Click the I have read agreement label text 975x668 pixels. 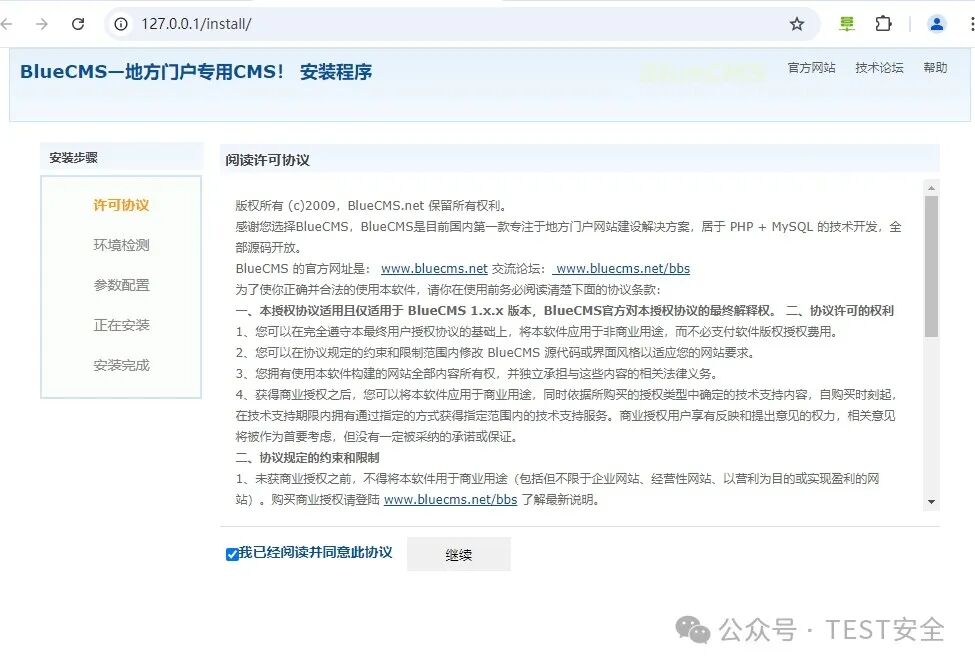tap(316, 552)
